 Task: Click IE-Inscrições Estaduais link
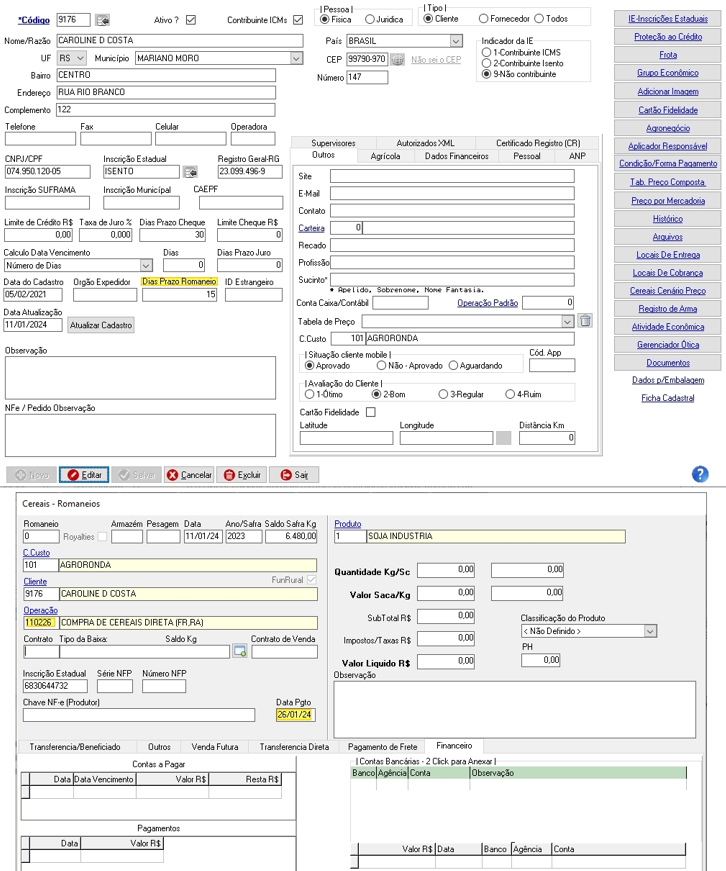pyautogui.click(x=668, y=19)
